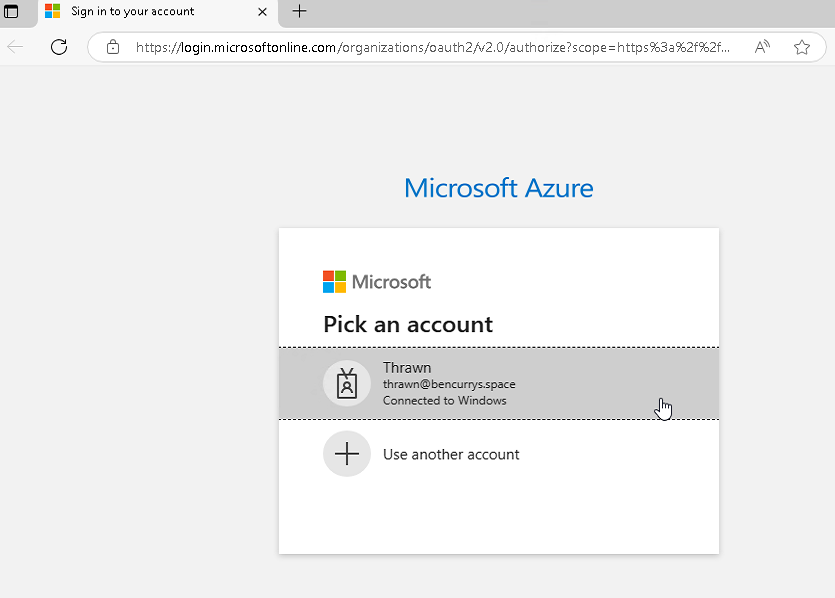Viewport: 835px width, 598px height.
Task: Add page to favorites star icon
Action: [801, 47]
